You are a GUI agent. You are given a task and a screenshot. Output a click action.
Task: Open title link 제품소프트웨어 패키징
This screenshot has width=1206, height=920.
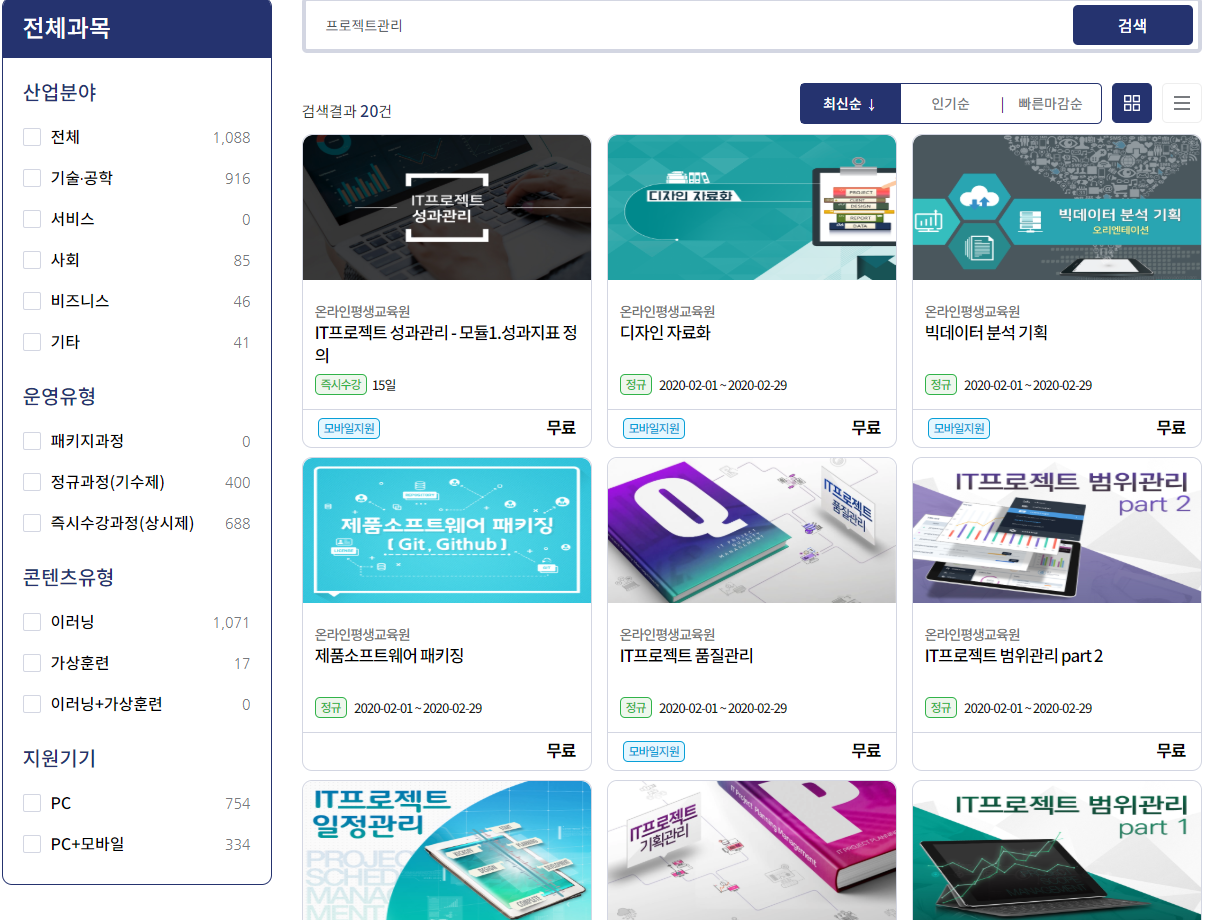[x=389, y=656]
